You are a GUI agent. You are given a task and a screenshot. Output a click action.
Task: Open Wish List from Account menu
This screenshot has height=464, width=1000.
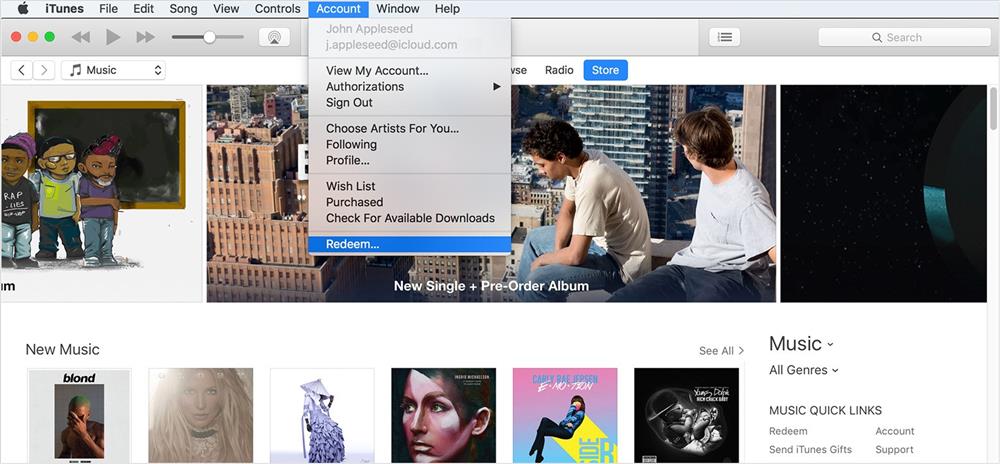[x=409, y=186]
